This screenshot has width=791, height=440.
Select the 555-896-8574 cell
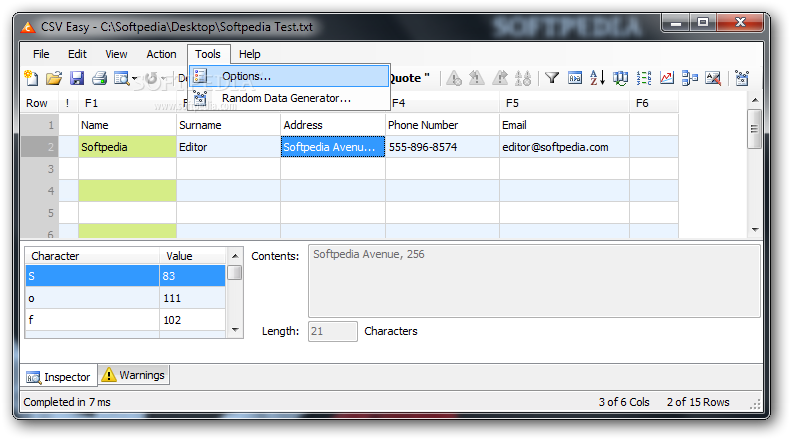442,147
